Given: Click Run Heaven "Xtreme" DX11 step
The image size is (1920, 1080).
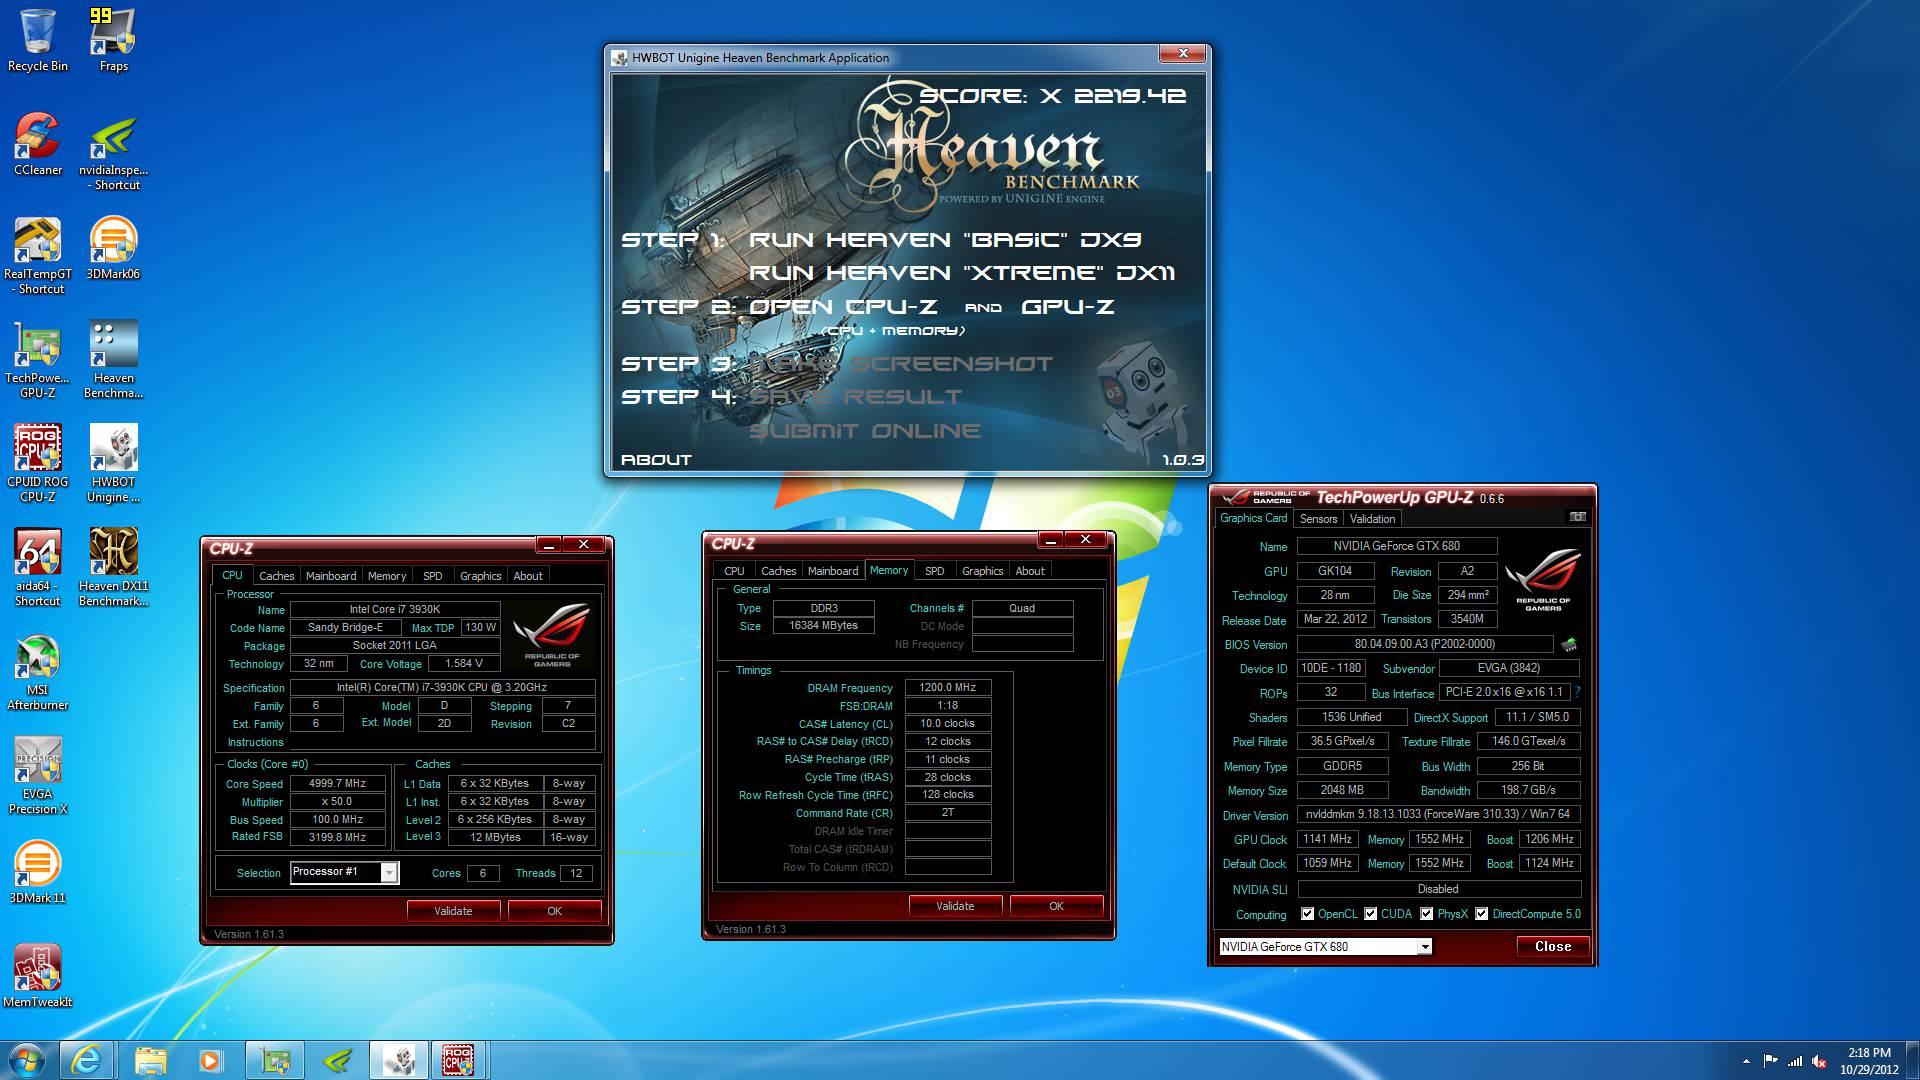Looking at the screenshot, I should click(962, 273).
